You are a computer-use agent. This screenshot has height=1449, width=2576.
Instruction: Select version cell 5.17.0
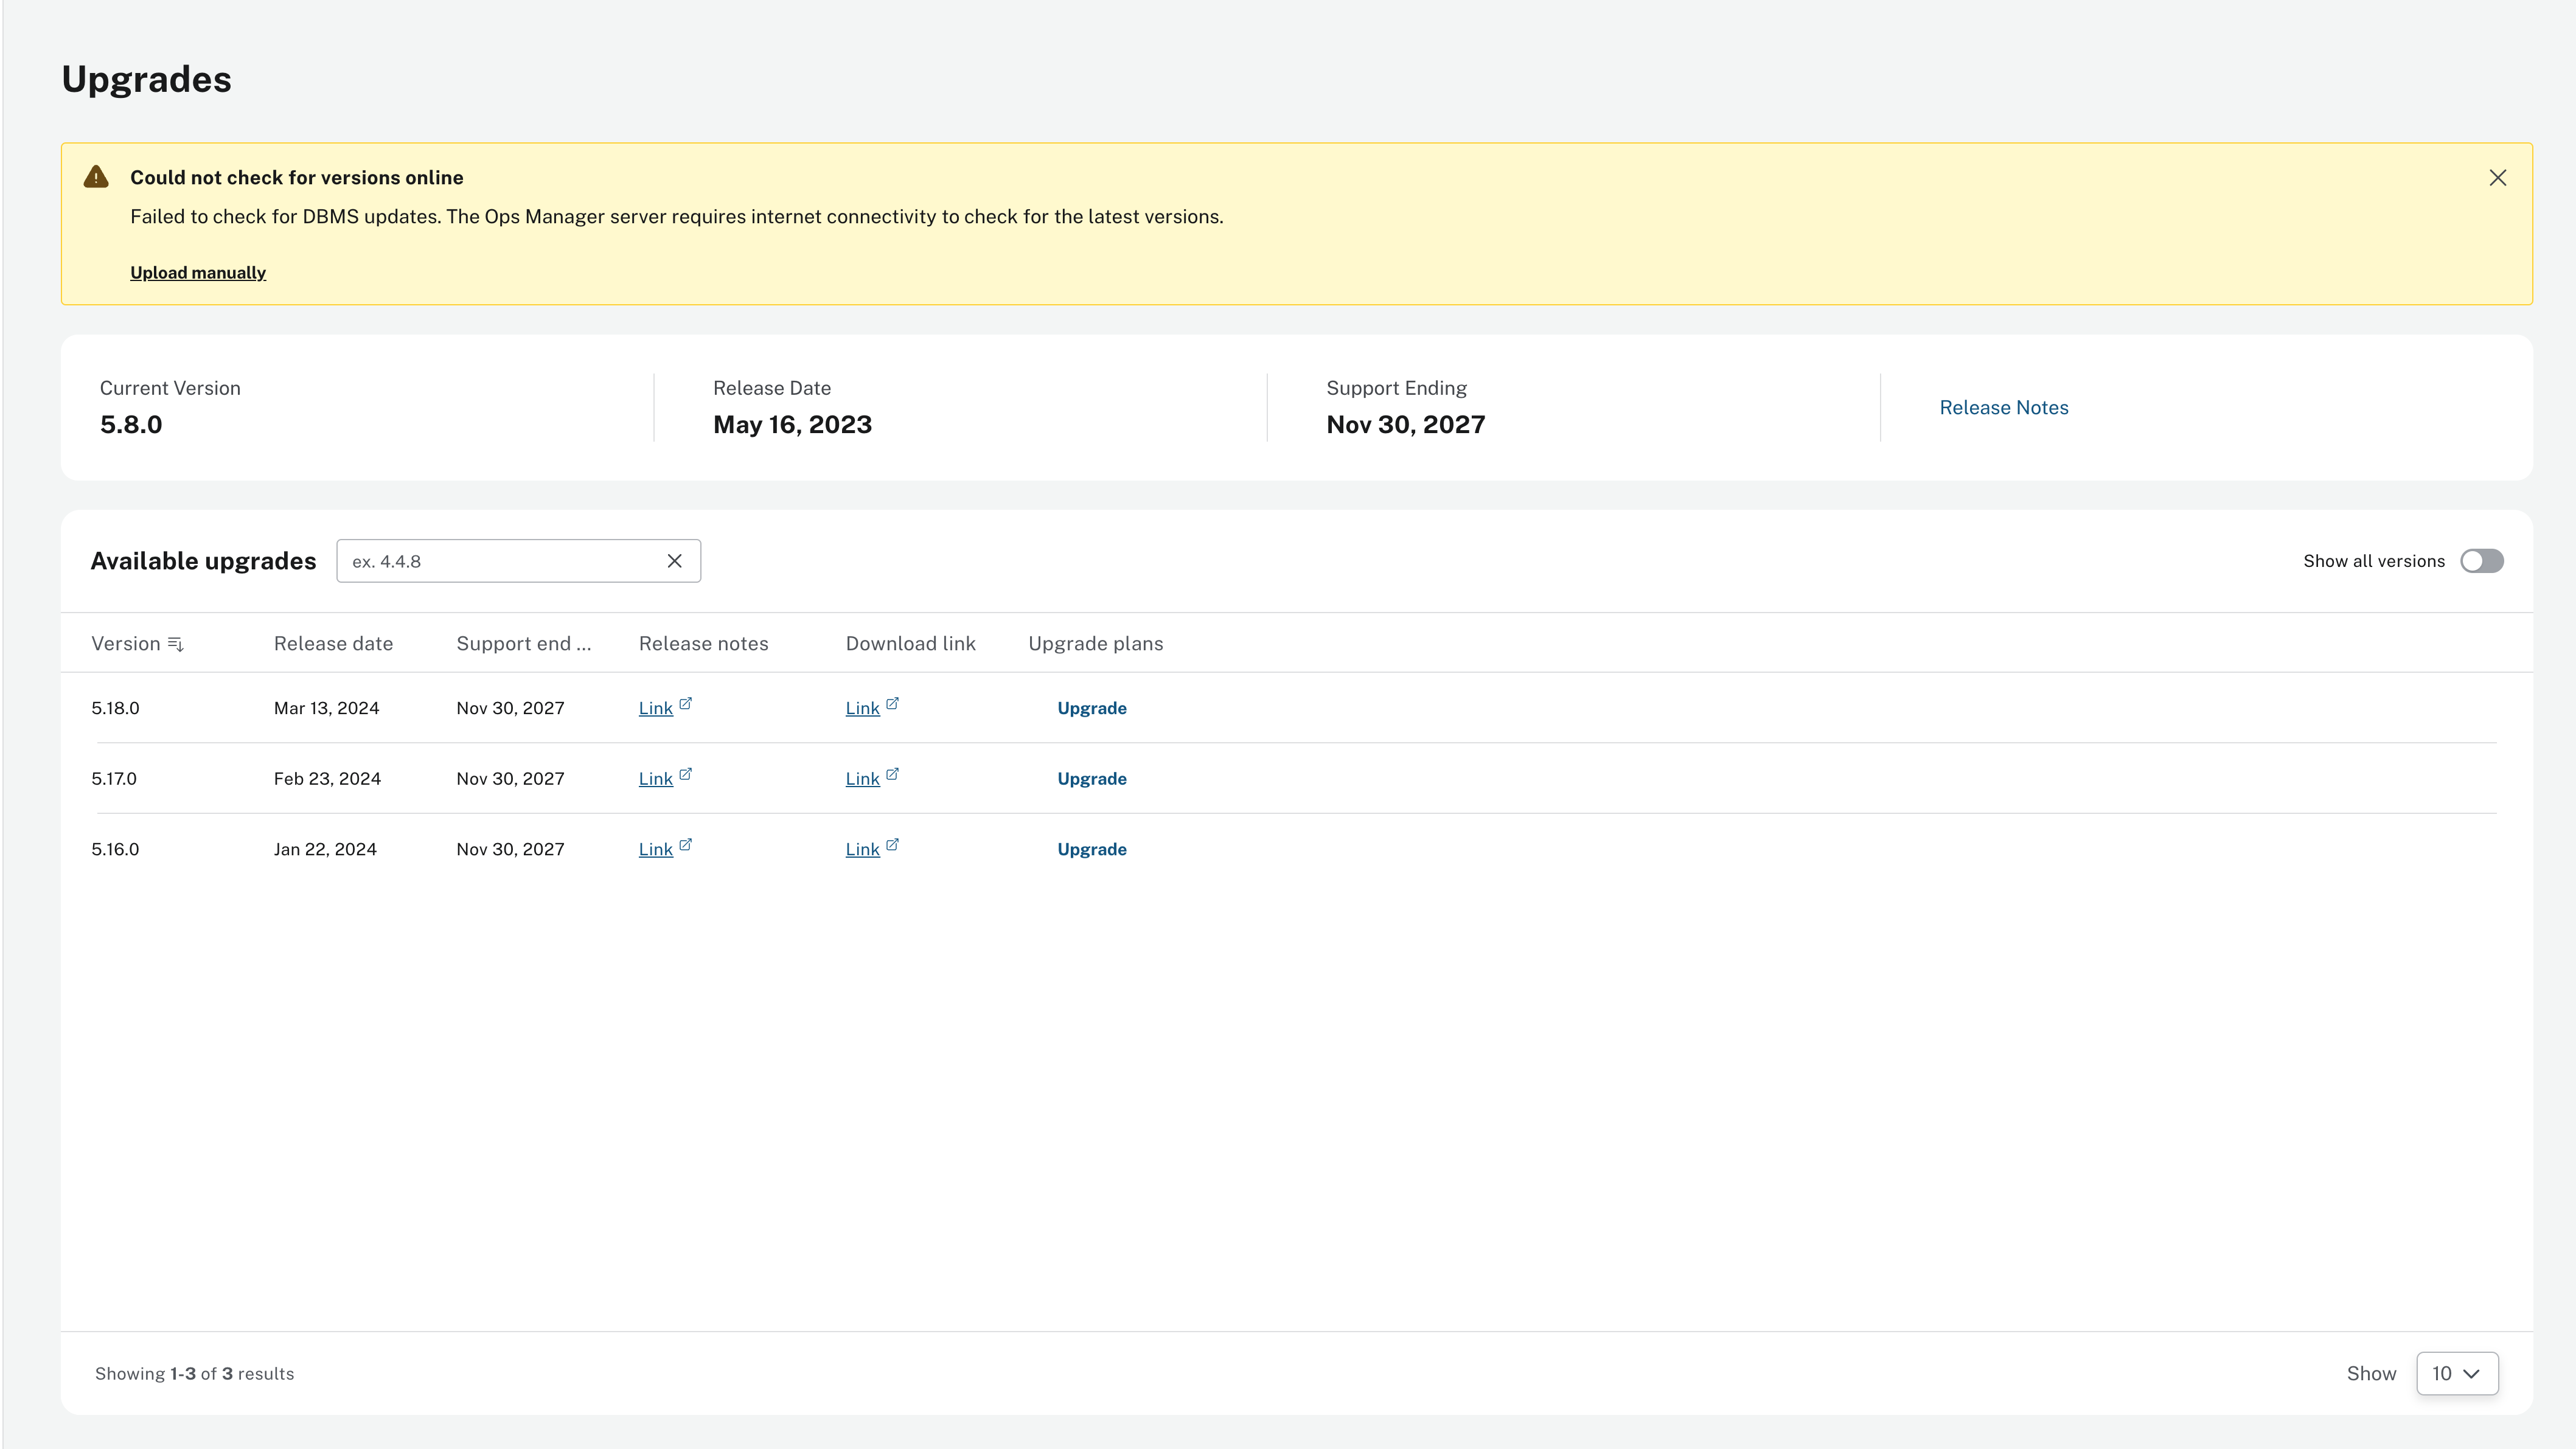tap(114, 779)
